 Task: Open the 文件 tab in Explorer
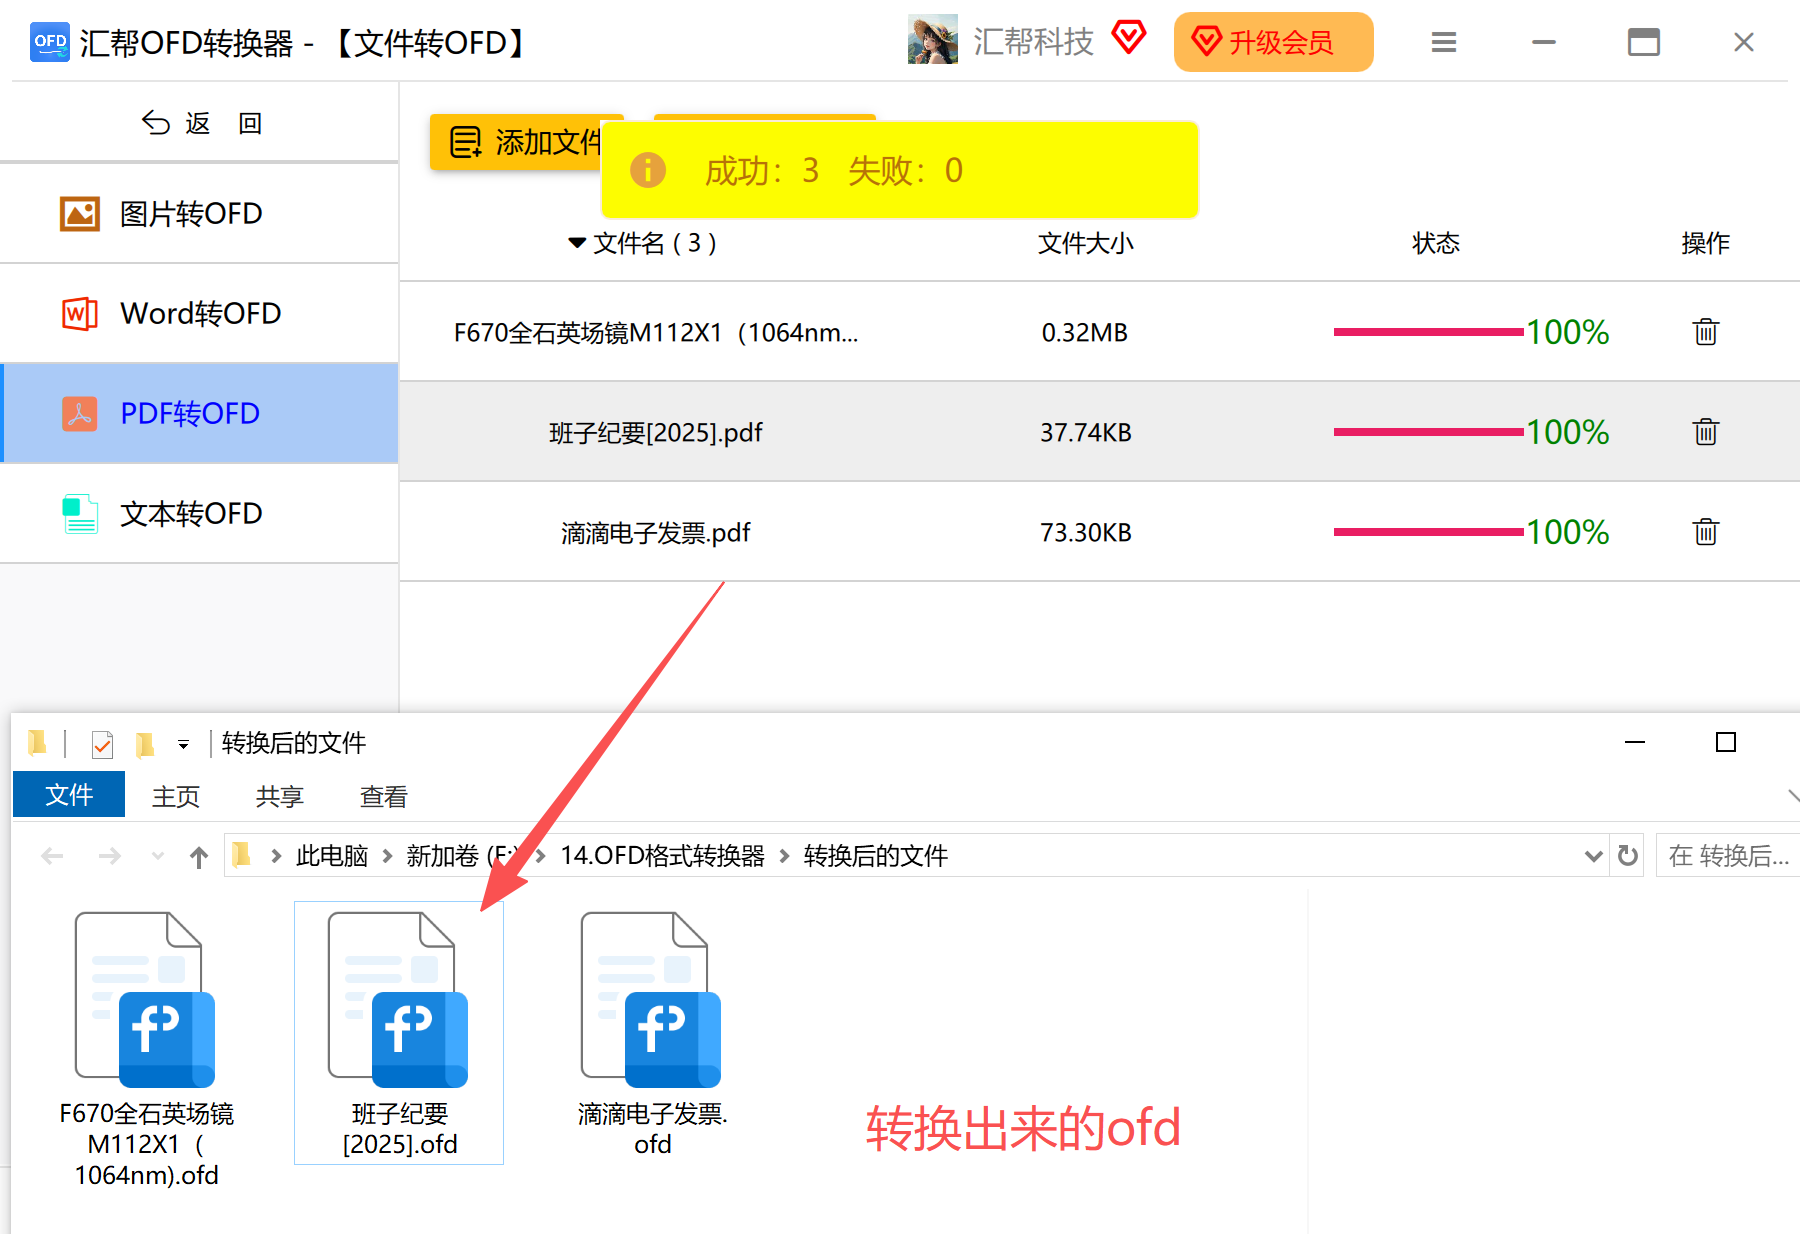(69, 795)
